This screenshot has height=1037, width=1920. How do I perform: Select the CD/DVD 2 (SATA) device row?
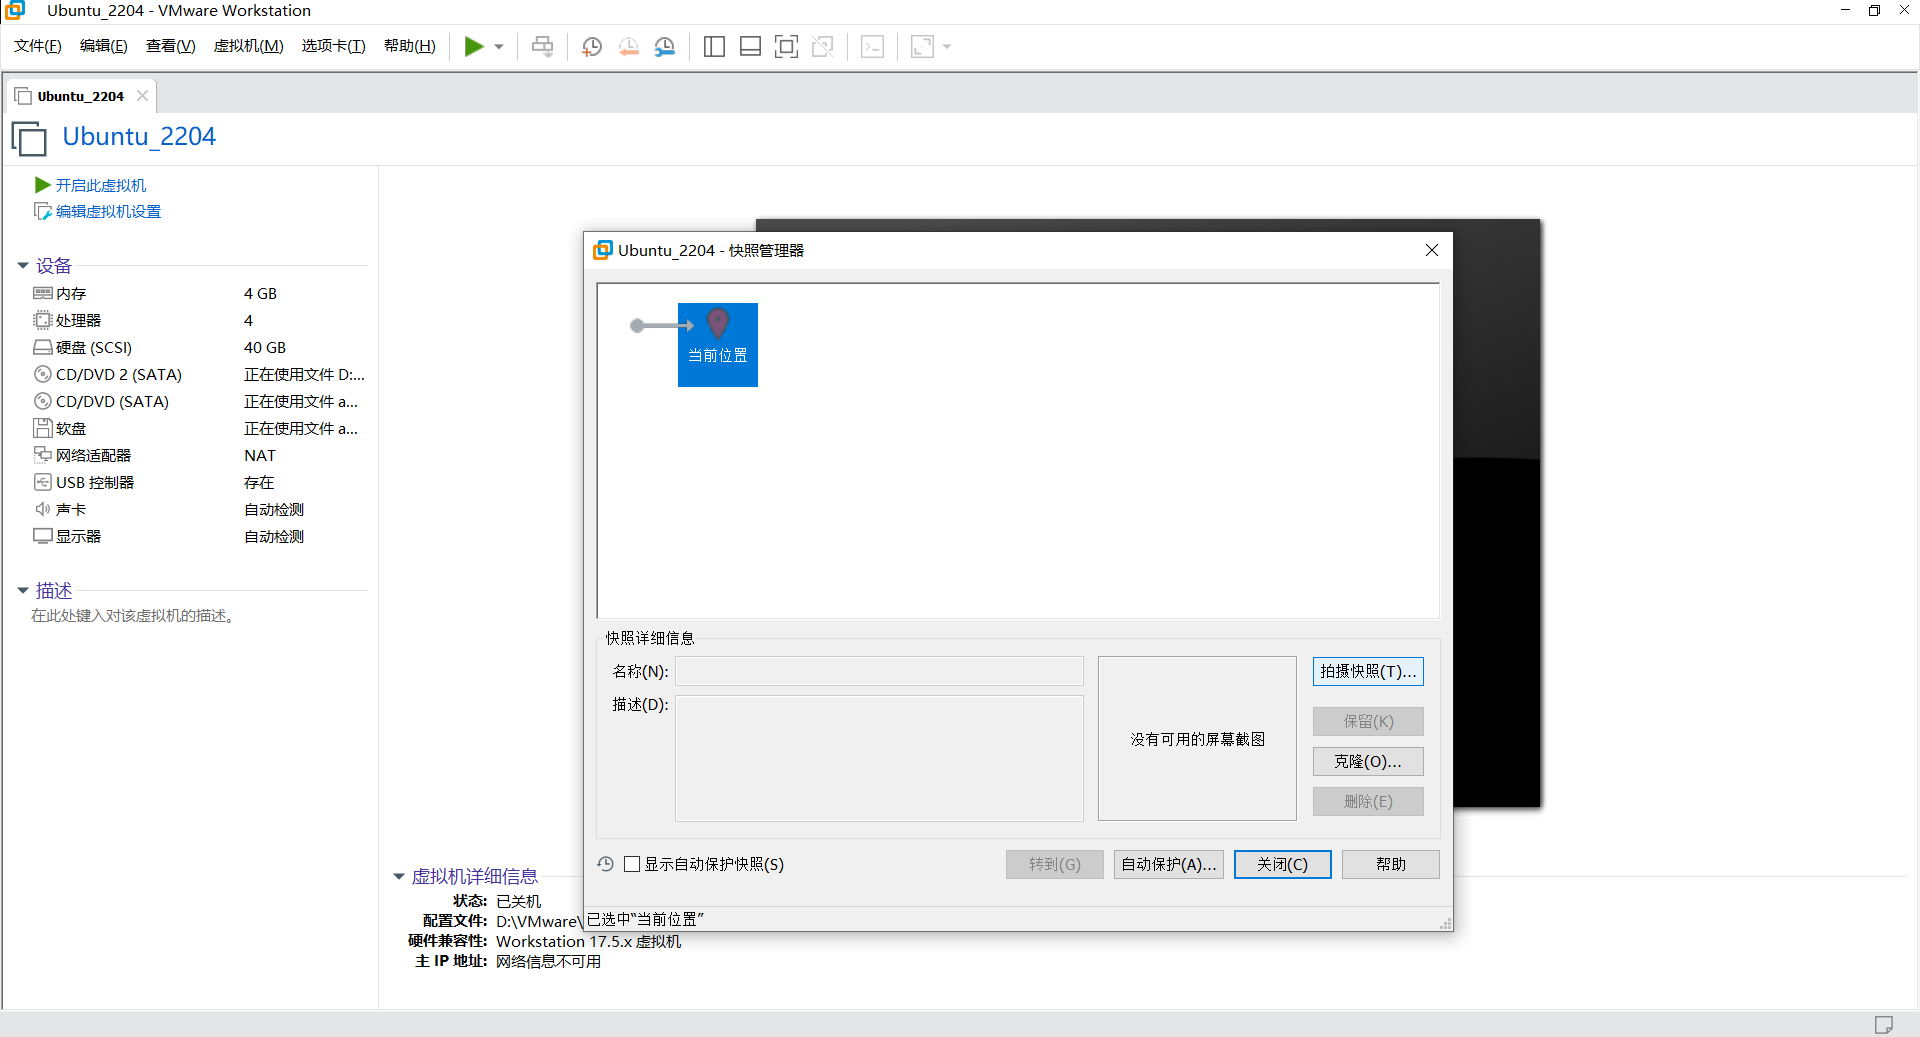click(199, 374)
